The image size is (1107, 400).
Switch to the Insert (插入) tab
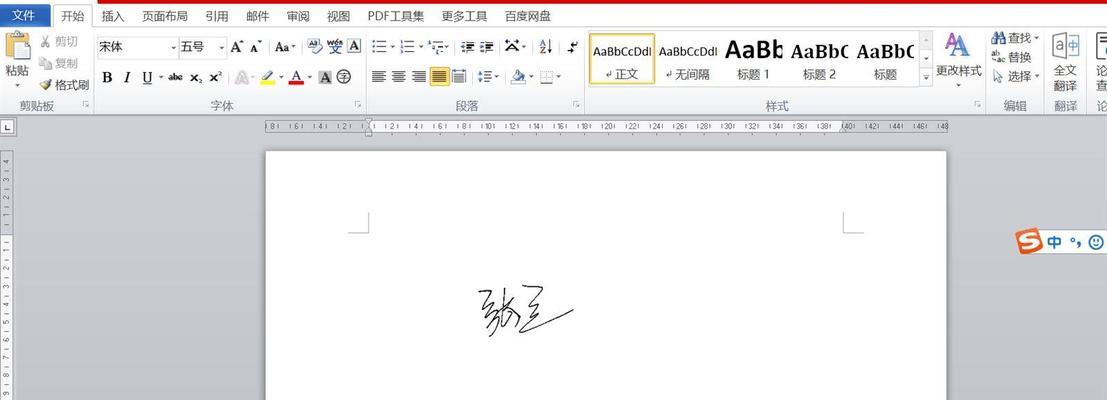[x=113, y=16]
